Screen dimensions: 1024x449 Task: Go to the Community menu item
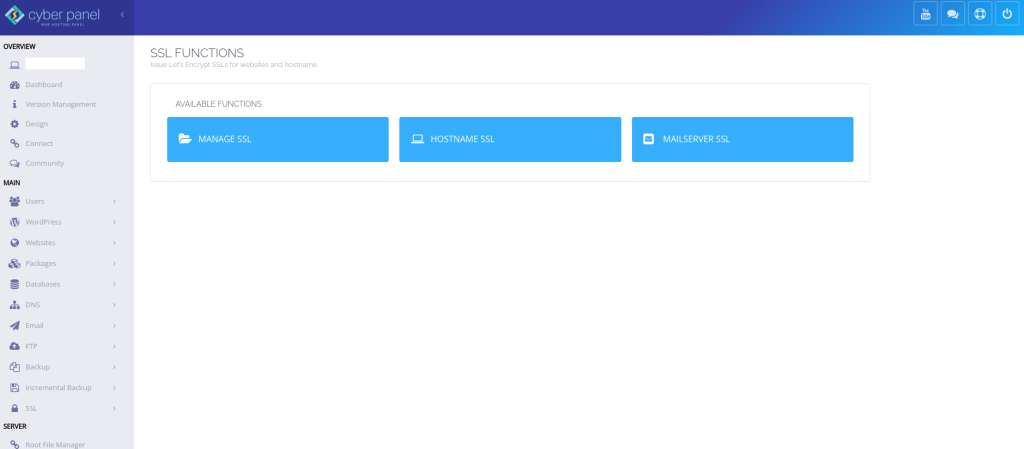point(44,163)
